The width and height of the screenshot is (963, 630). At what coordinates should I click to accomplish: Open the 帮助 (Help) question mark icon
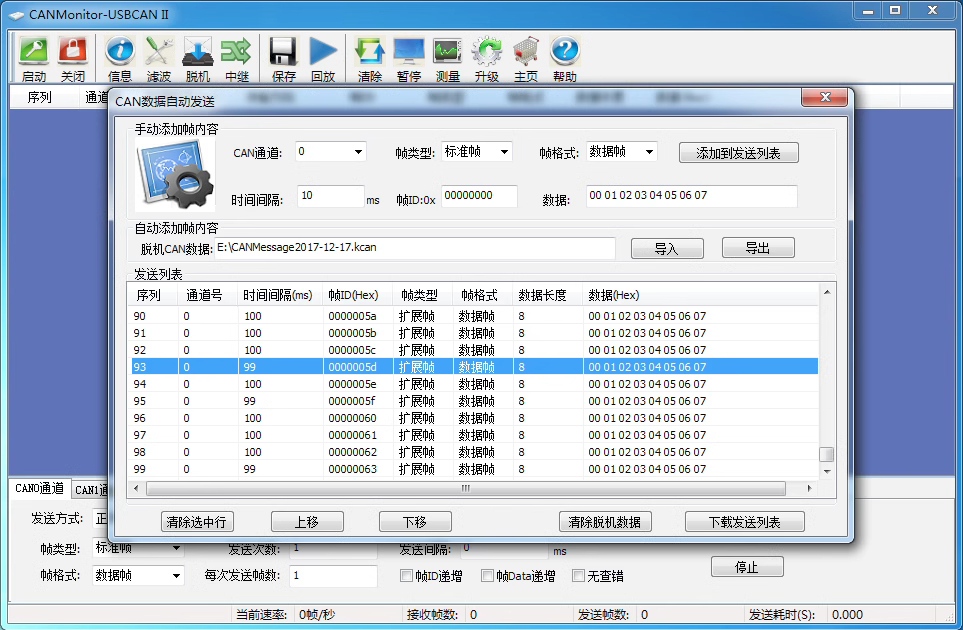click(x=564, y=56)
